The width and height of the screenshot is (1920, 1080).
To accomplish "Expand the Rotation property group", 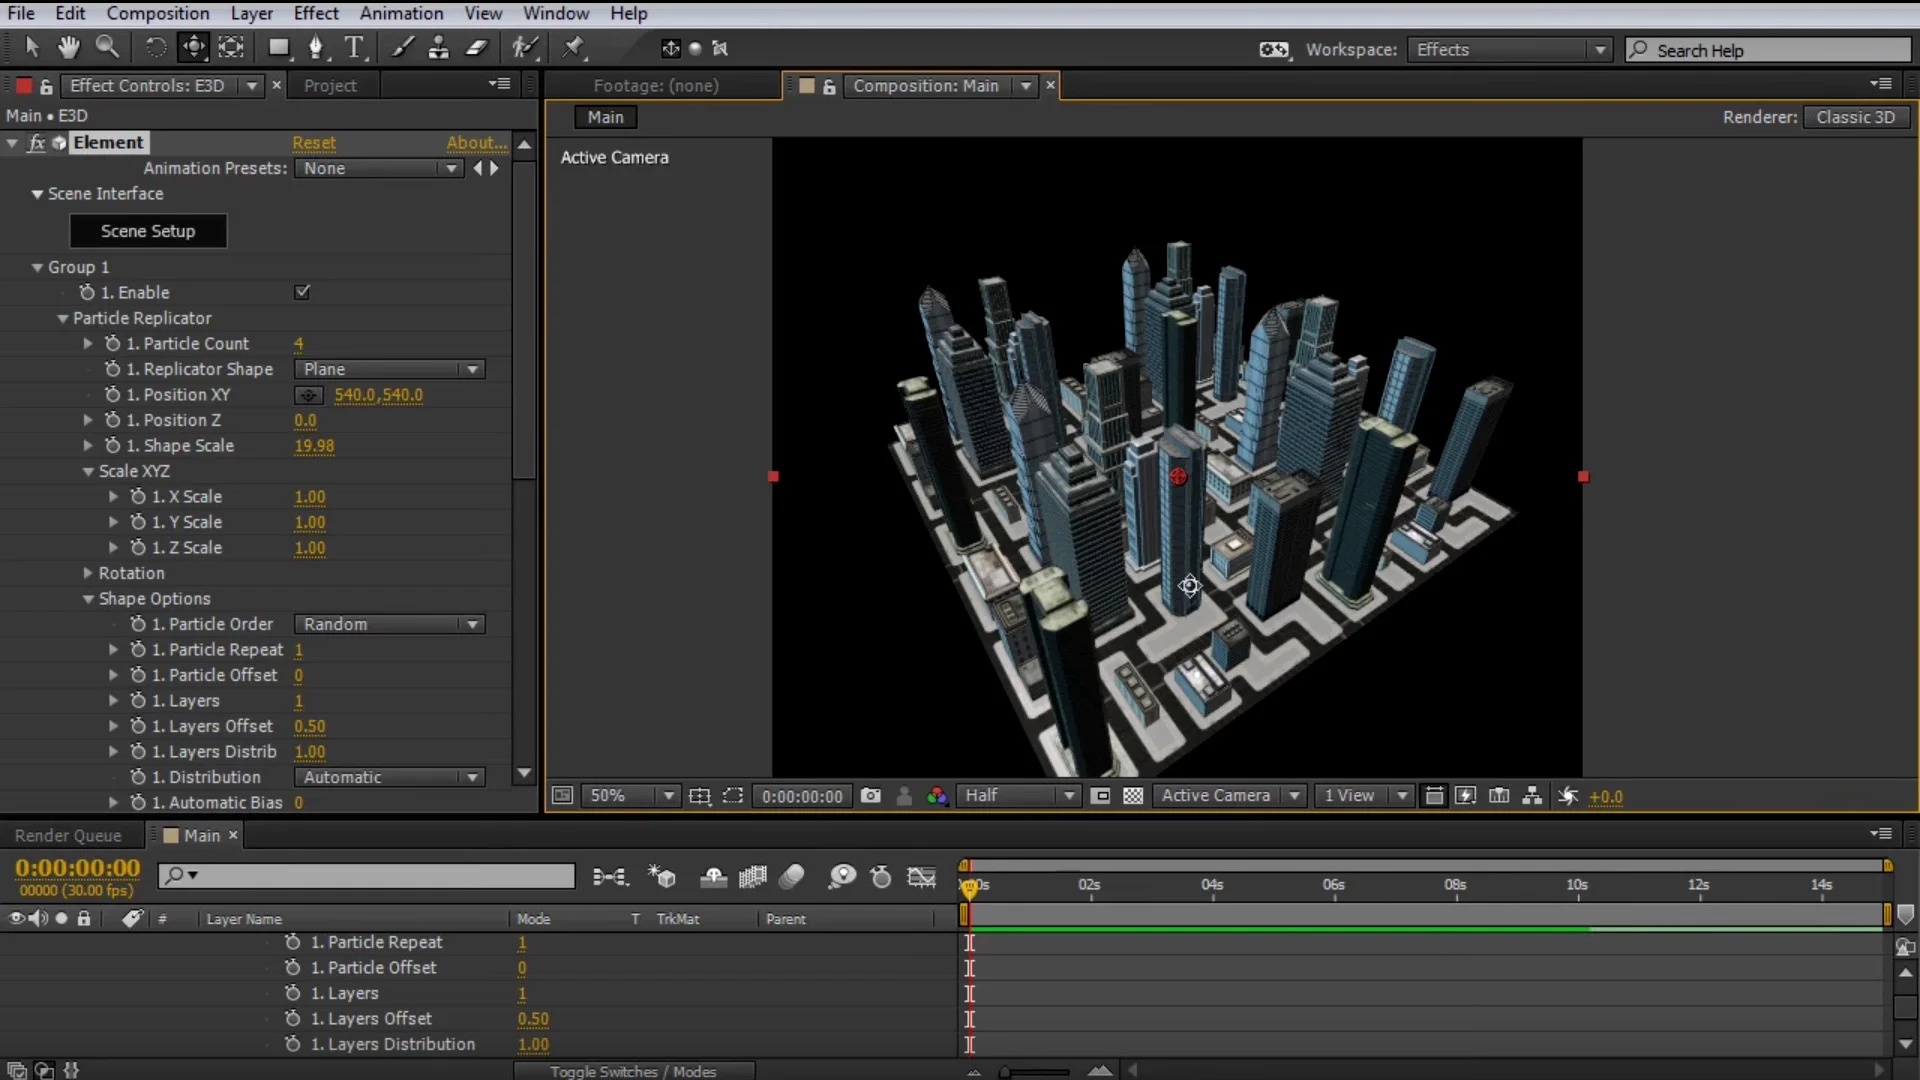I will (88, 573).
